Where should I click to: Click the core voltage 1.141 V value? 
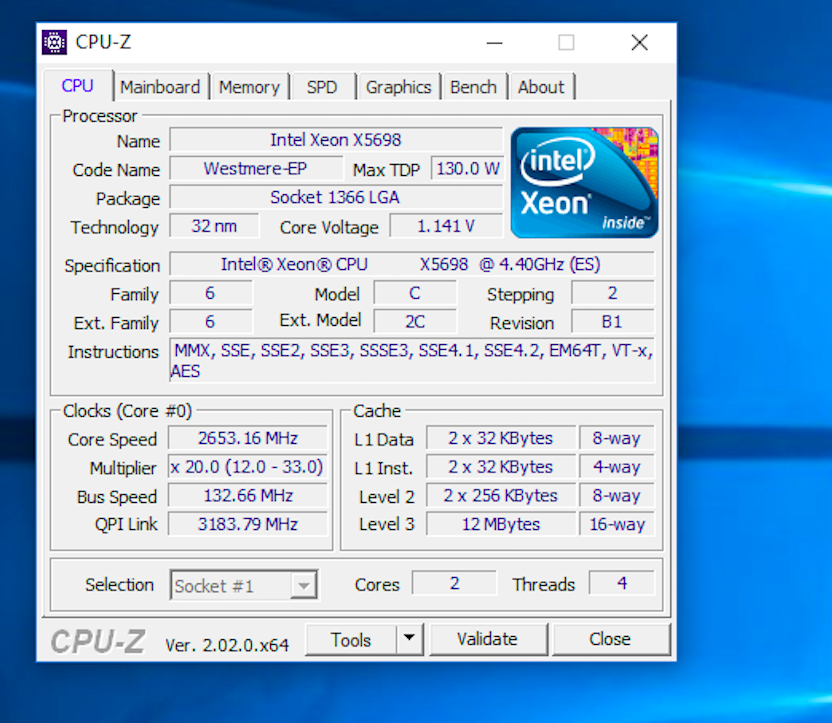click(446, 226)
